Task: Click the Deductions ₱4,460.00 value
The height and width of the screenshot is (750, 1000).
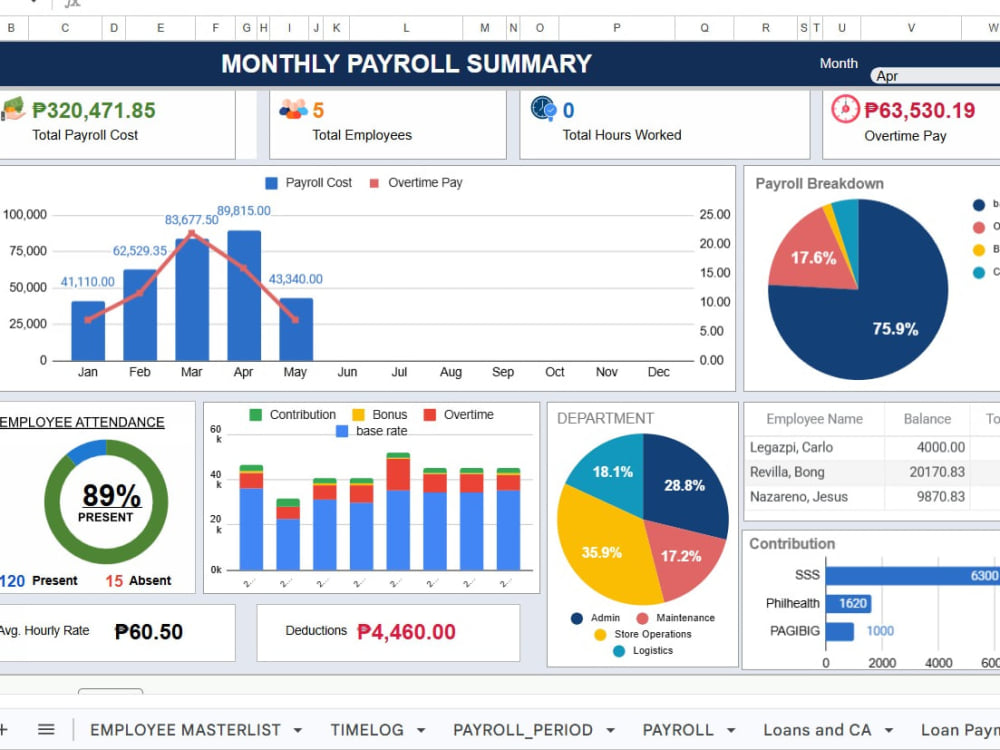Action: pos(406,632)
